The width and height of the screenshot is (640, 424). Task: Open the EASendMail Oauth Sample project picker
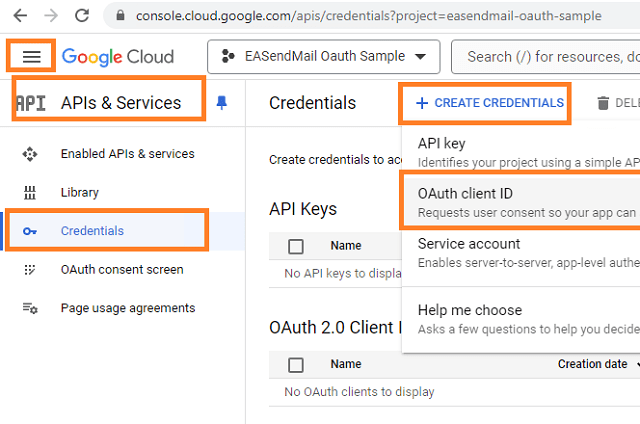(x=324, y=56)
